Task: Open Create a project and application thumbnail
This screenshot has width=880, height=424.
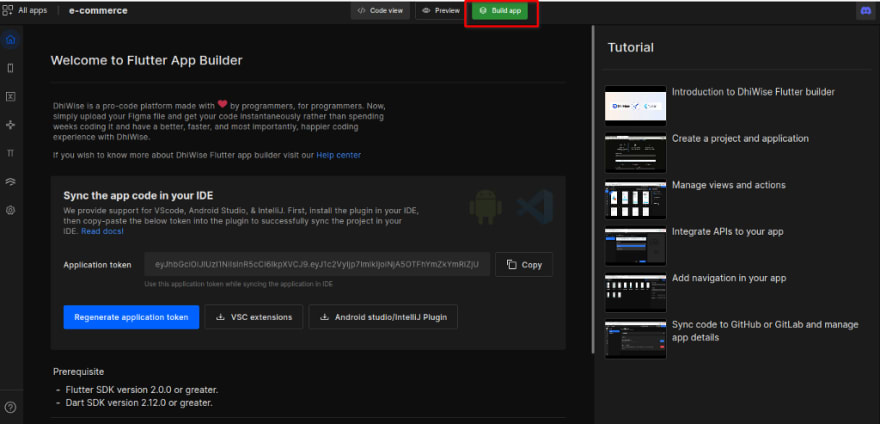Action: 635,153
